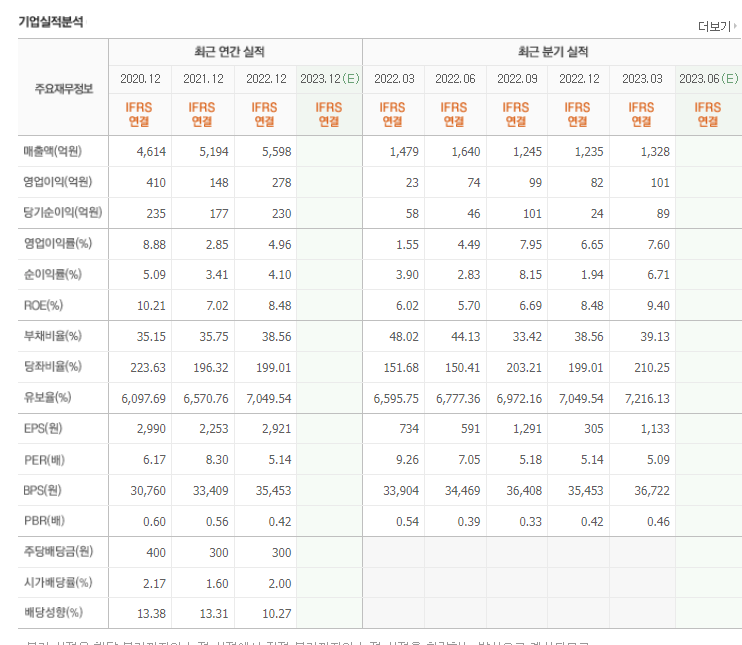Select the 영업이익률(%) row label
This screenshot has height=645, width=742.
tap(58, 244)
